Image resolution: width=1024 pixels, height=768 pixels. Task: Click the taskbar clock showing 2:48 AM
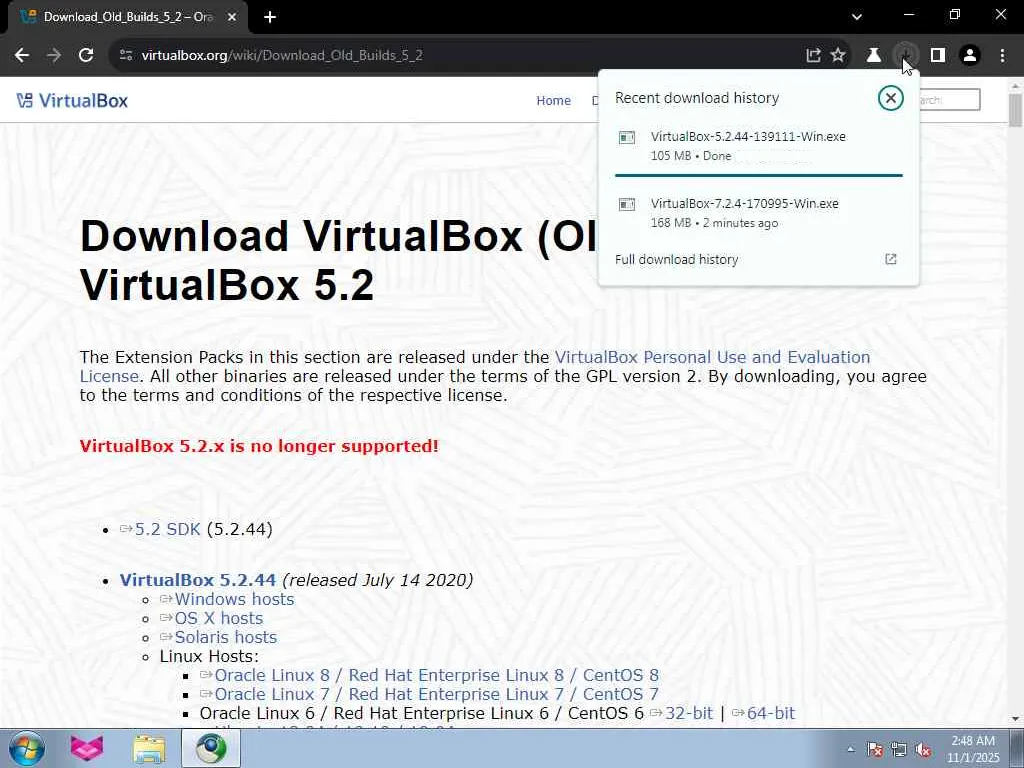973,749
